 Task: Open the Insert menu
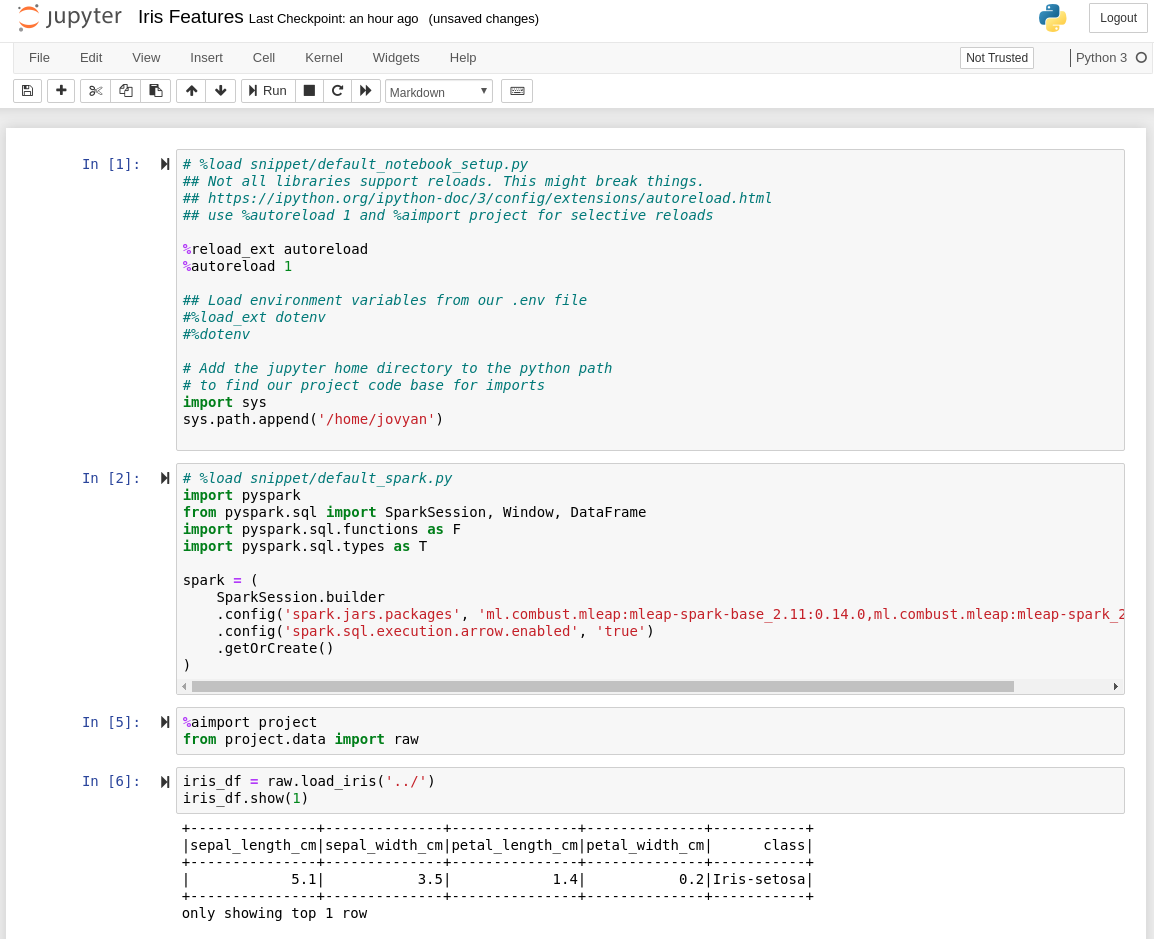click(206, 57)
